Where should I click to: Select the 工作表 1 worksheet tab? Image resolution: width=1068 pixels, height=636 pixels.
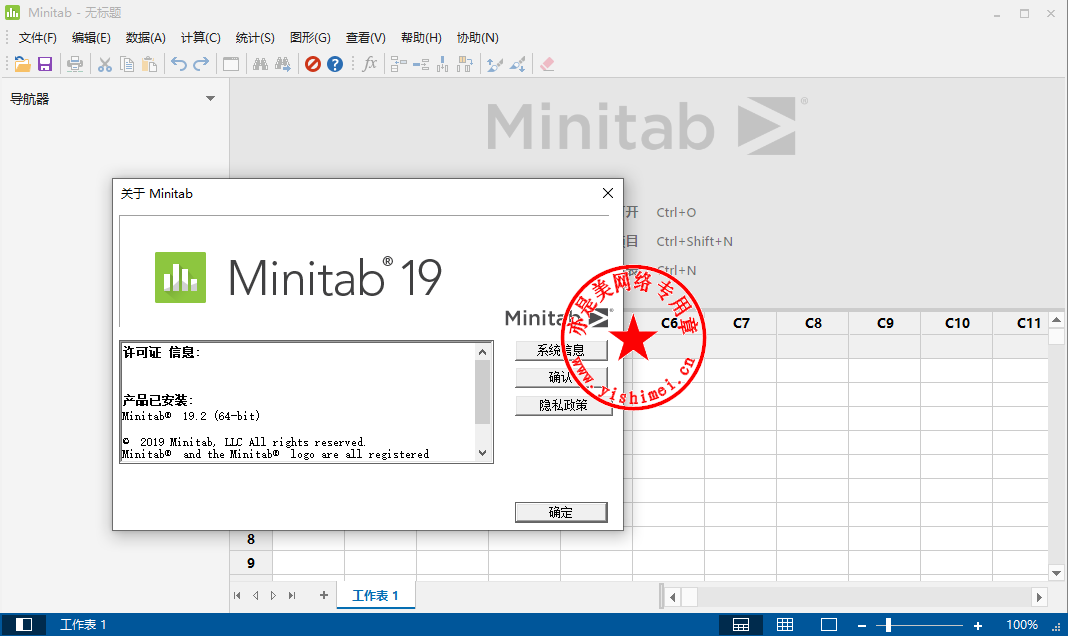click(x=375, y=595)
